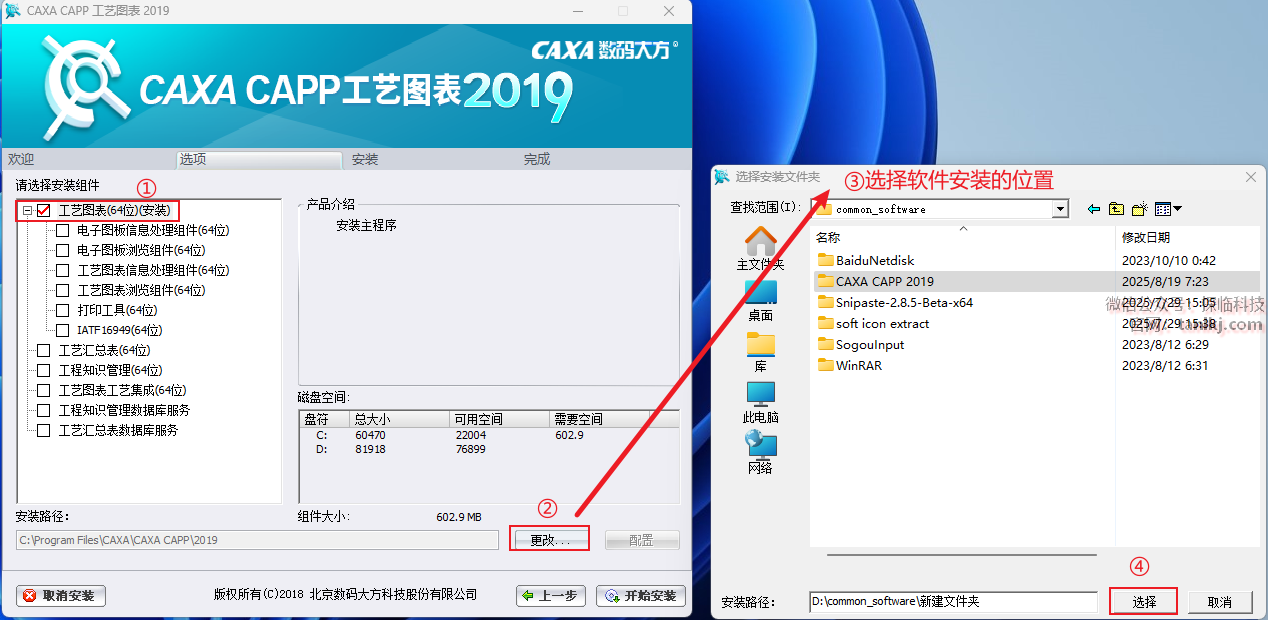The width and height of the screenshot is (1268, 620).
Task: Click the 2023/10/10 0:42 date cell
Action: click(1169, 260)
